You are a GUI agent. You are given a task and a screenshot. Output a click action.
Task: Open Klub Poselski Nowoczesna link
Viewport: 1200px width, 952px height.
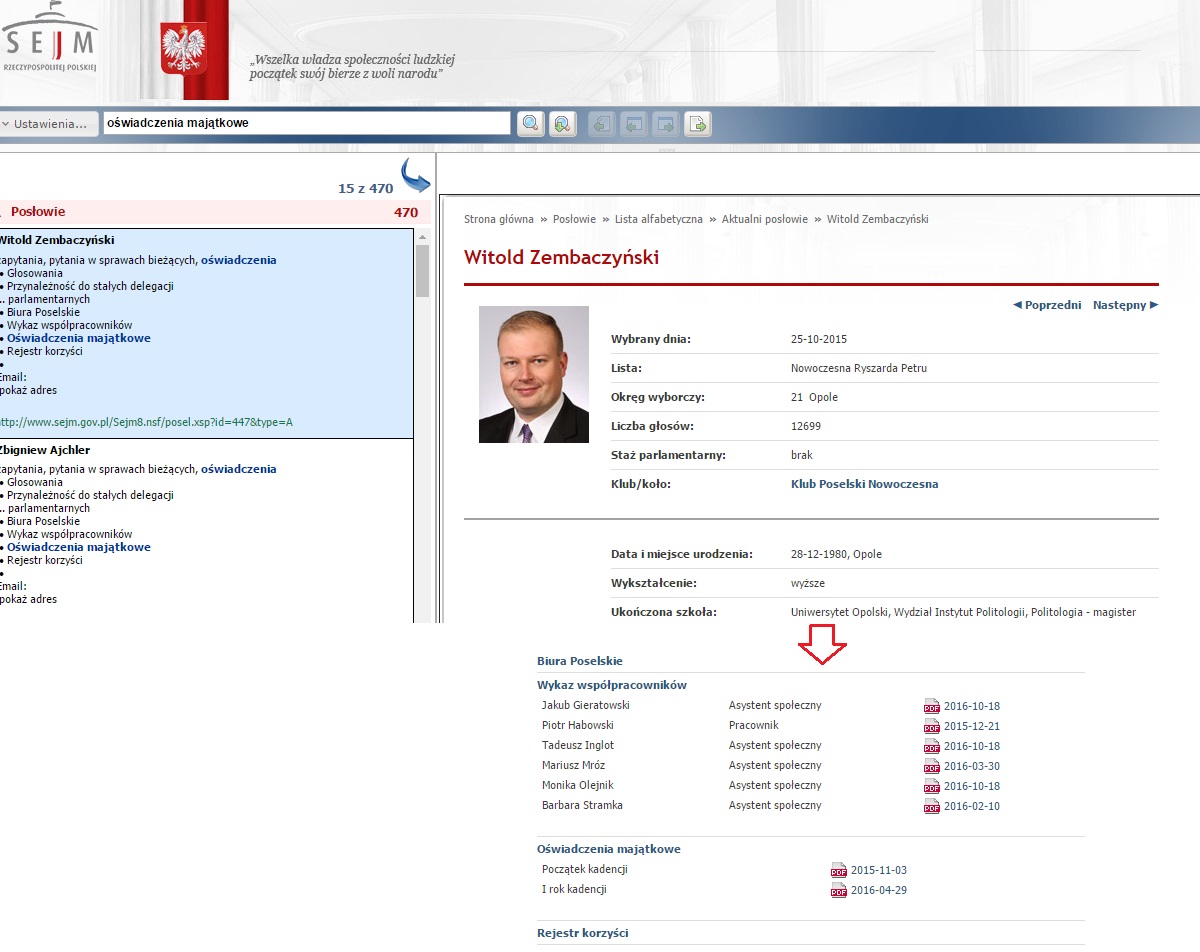click(x=864, y=484)
